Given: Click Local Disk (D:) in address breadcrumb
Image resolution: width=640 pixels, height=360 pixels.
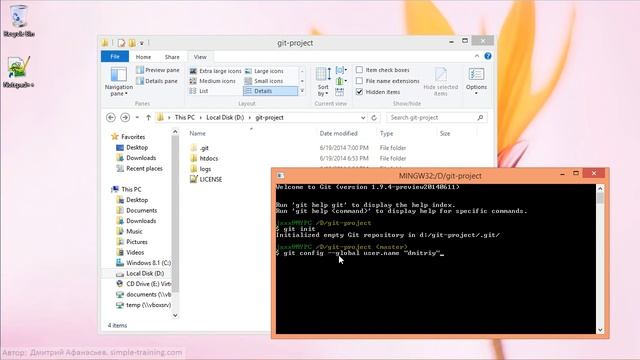Looking at the screenshot, I should (225, 118).
